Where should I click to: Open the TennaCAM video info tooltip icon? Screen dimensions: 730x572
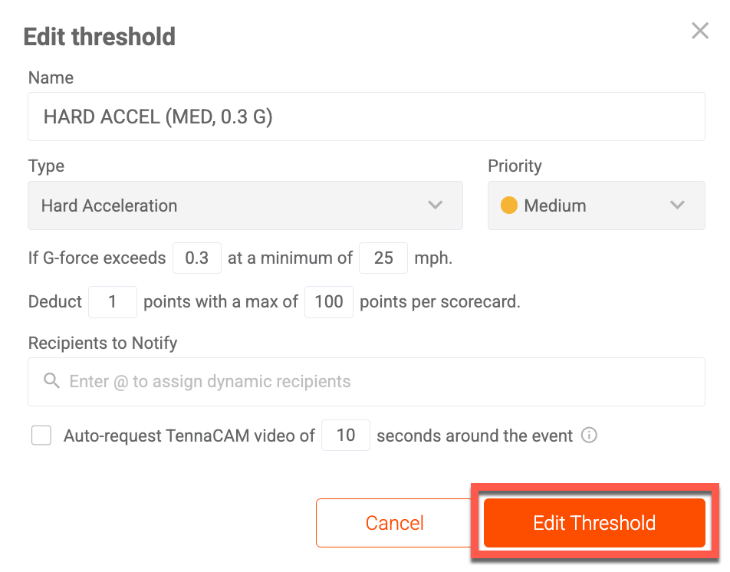[589, 436]
